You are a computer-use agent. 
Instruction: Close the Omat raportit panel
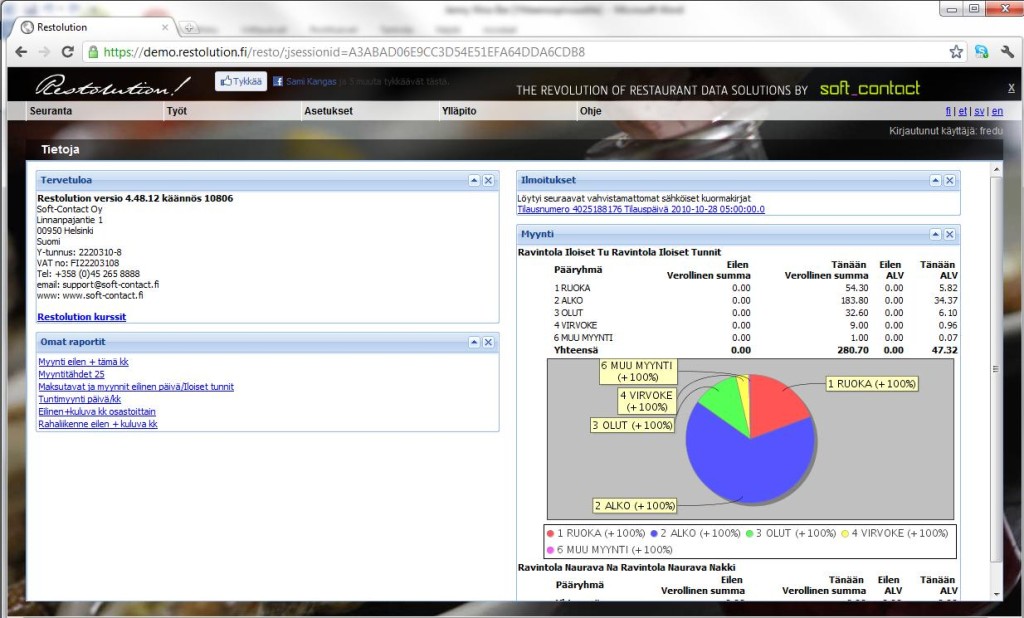[x=488, y=343]
